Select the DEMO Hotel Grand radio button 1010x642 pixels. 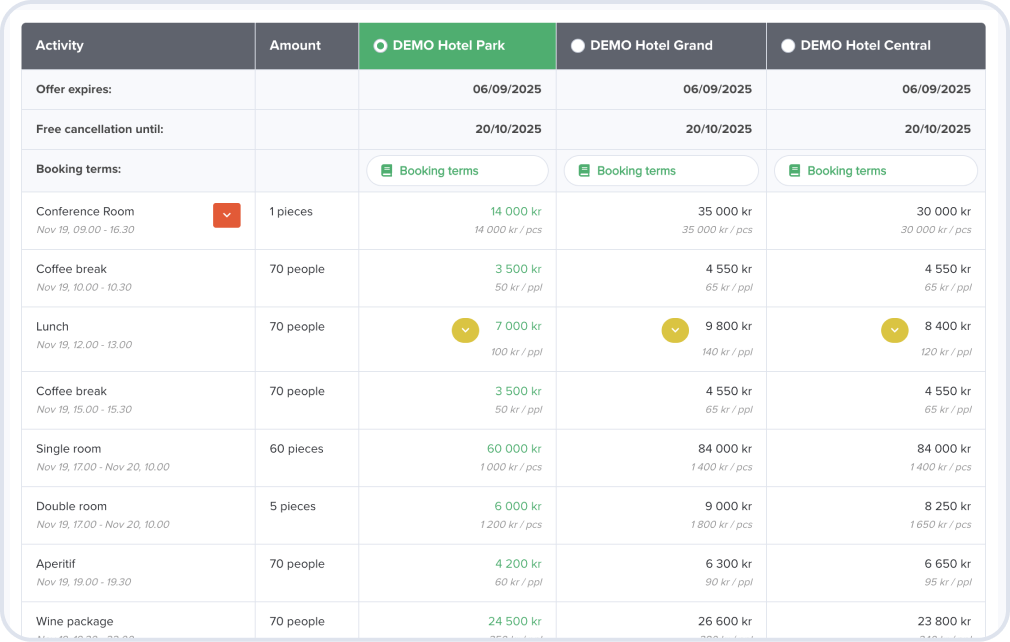click(x=578, y=46)
